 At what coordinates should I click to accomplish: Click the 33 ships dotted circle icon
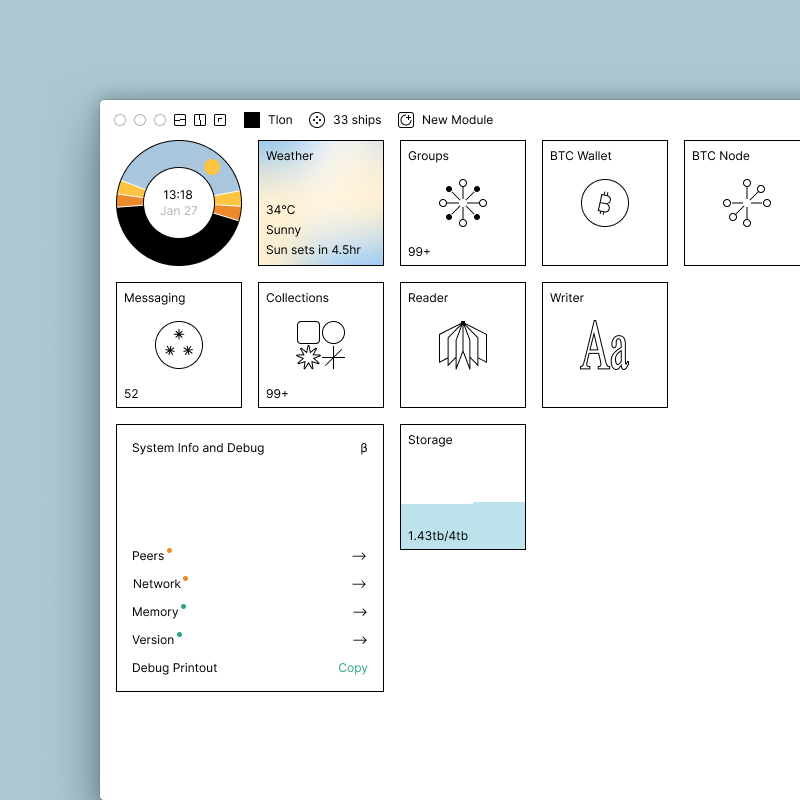click(317, 120)
